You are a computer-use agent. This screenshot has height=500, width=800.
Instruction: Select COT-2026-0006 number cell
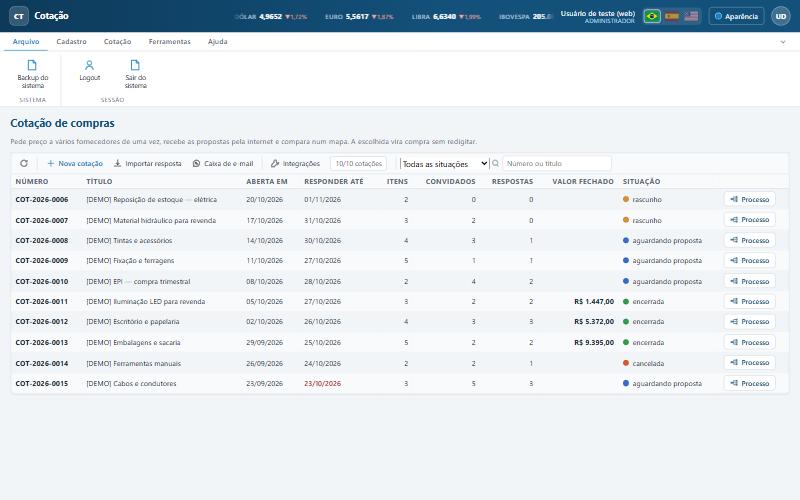42,199
